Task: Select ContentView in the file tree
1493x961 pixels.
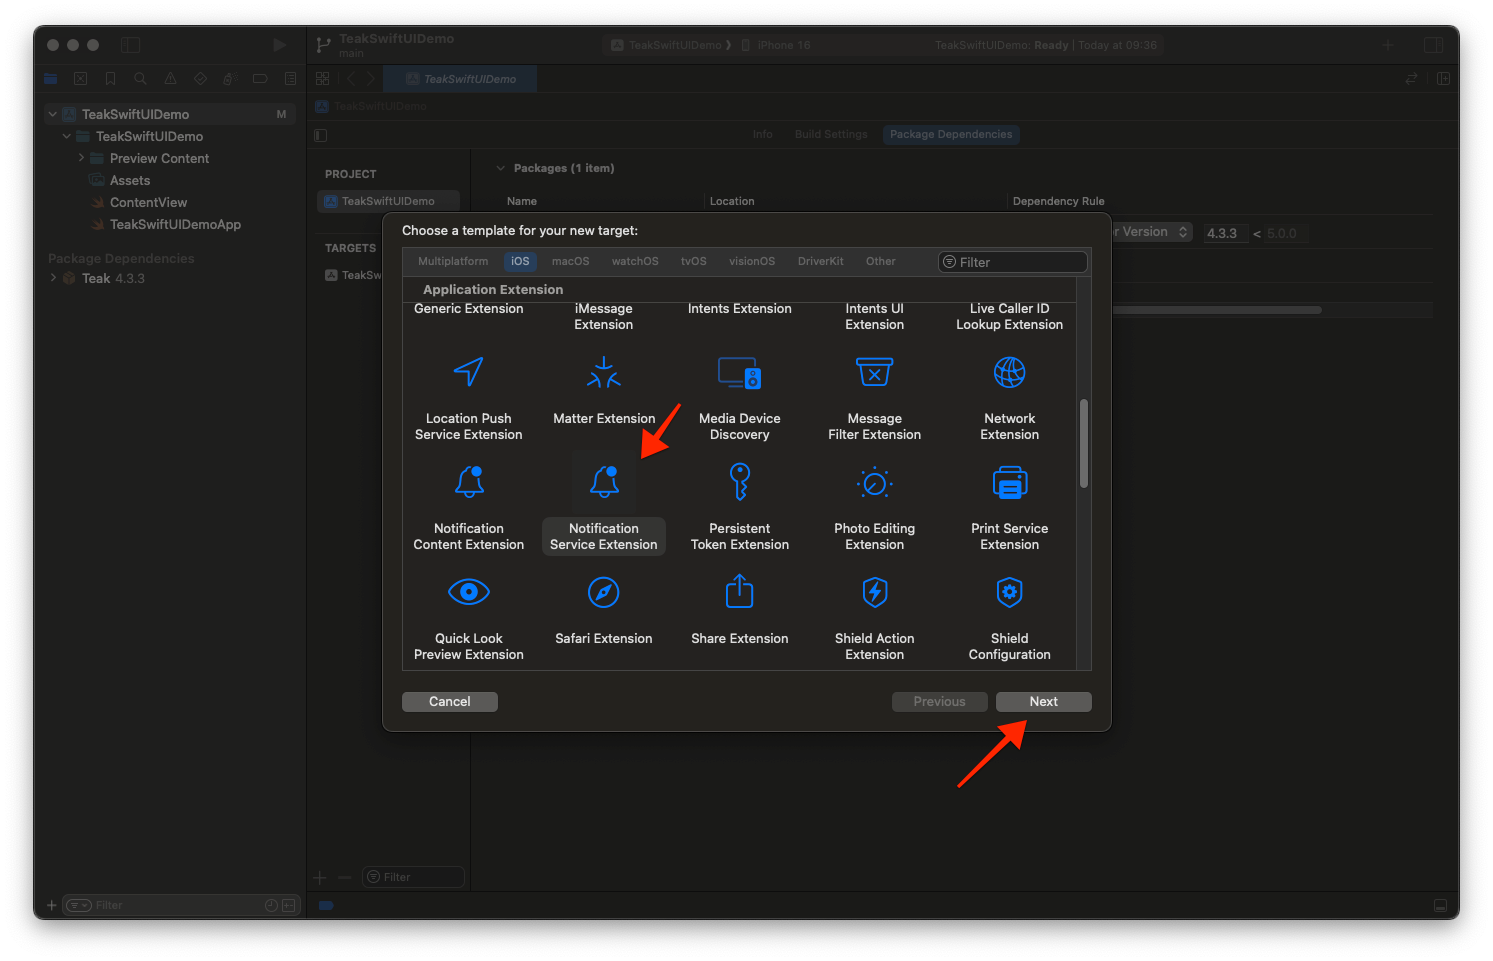Action: (148, 202)
